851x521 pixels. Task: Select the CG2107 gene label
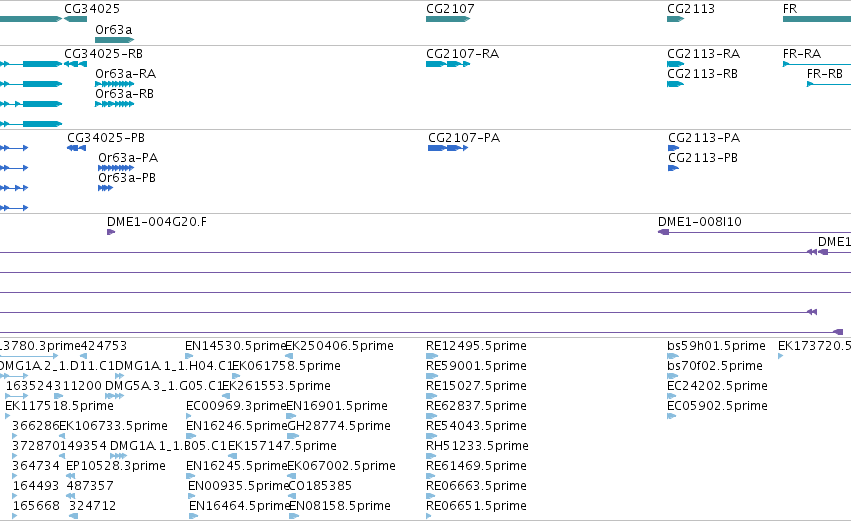coord(450,9)
